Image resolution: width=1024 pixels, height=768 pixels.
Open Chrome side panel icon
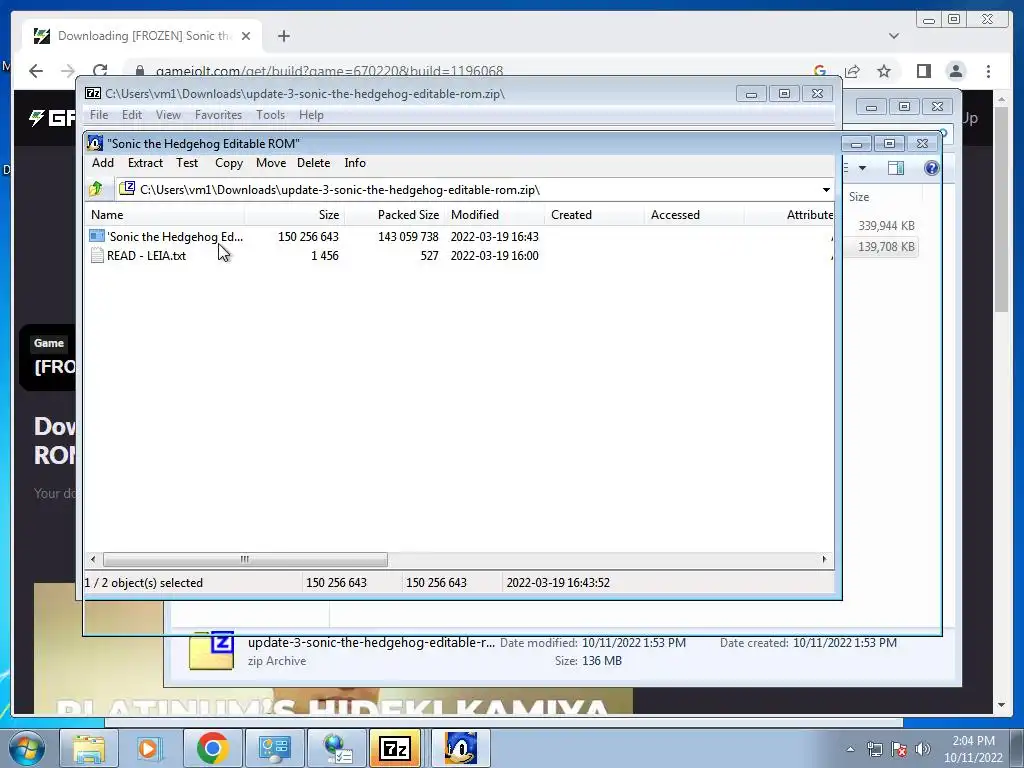tap(923, 71)
